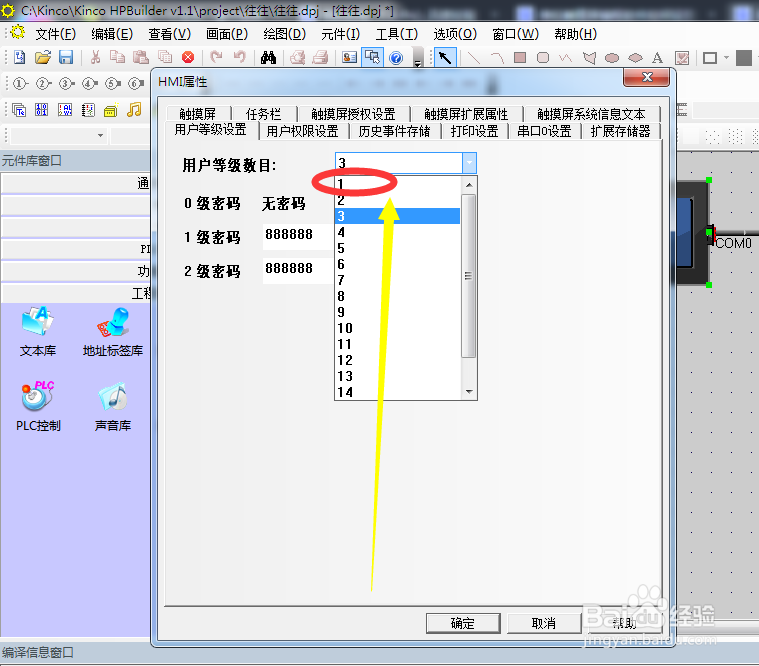Choose 5 in the level count list
Screen dimensions: 759x666
pos(397,248)
